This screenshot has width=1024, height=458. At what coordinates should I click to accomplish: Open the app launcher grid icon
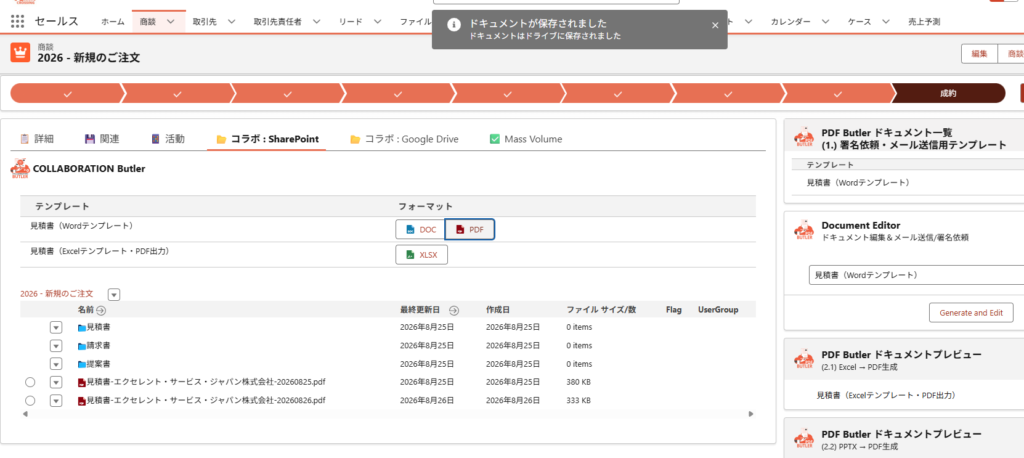pyautogui.click(x=18, y=22)
